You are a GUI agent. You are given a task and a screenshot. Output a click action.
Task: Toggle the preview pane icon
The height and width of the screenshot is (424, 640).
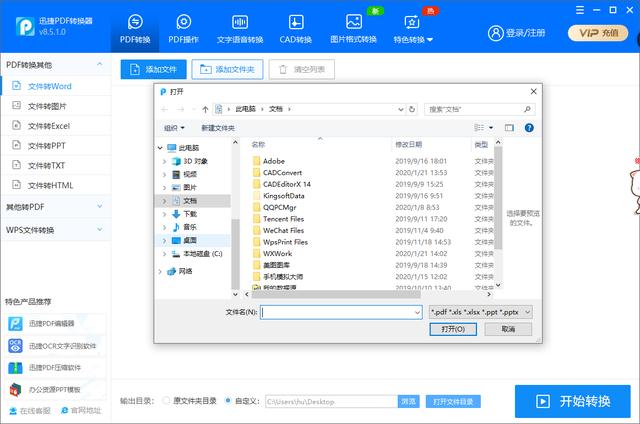(509, 128)
